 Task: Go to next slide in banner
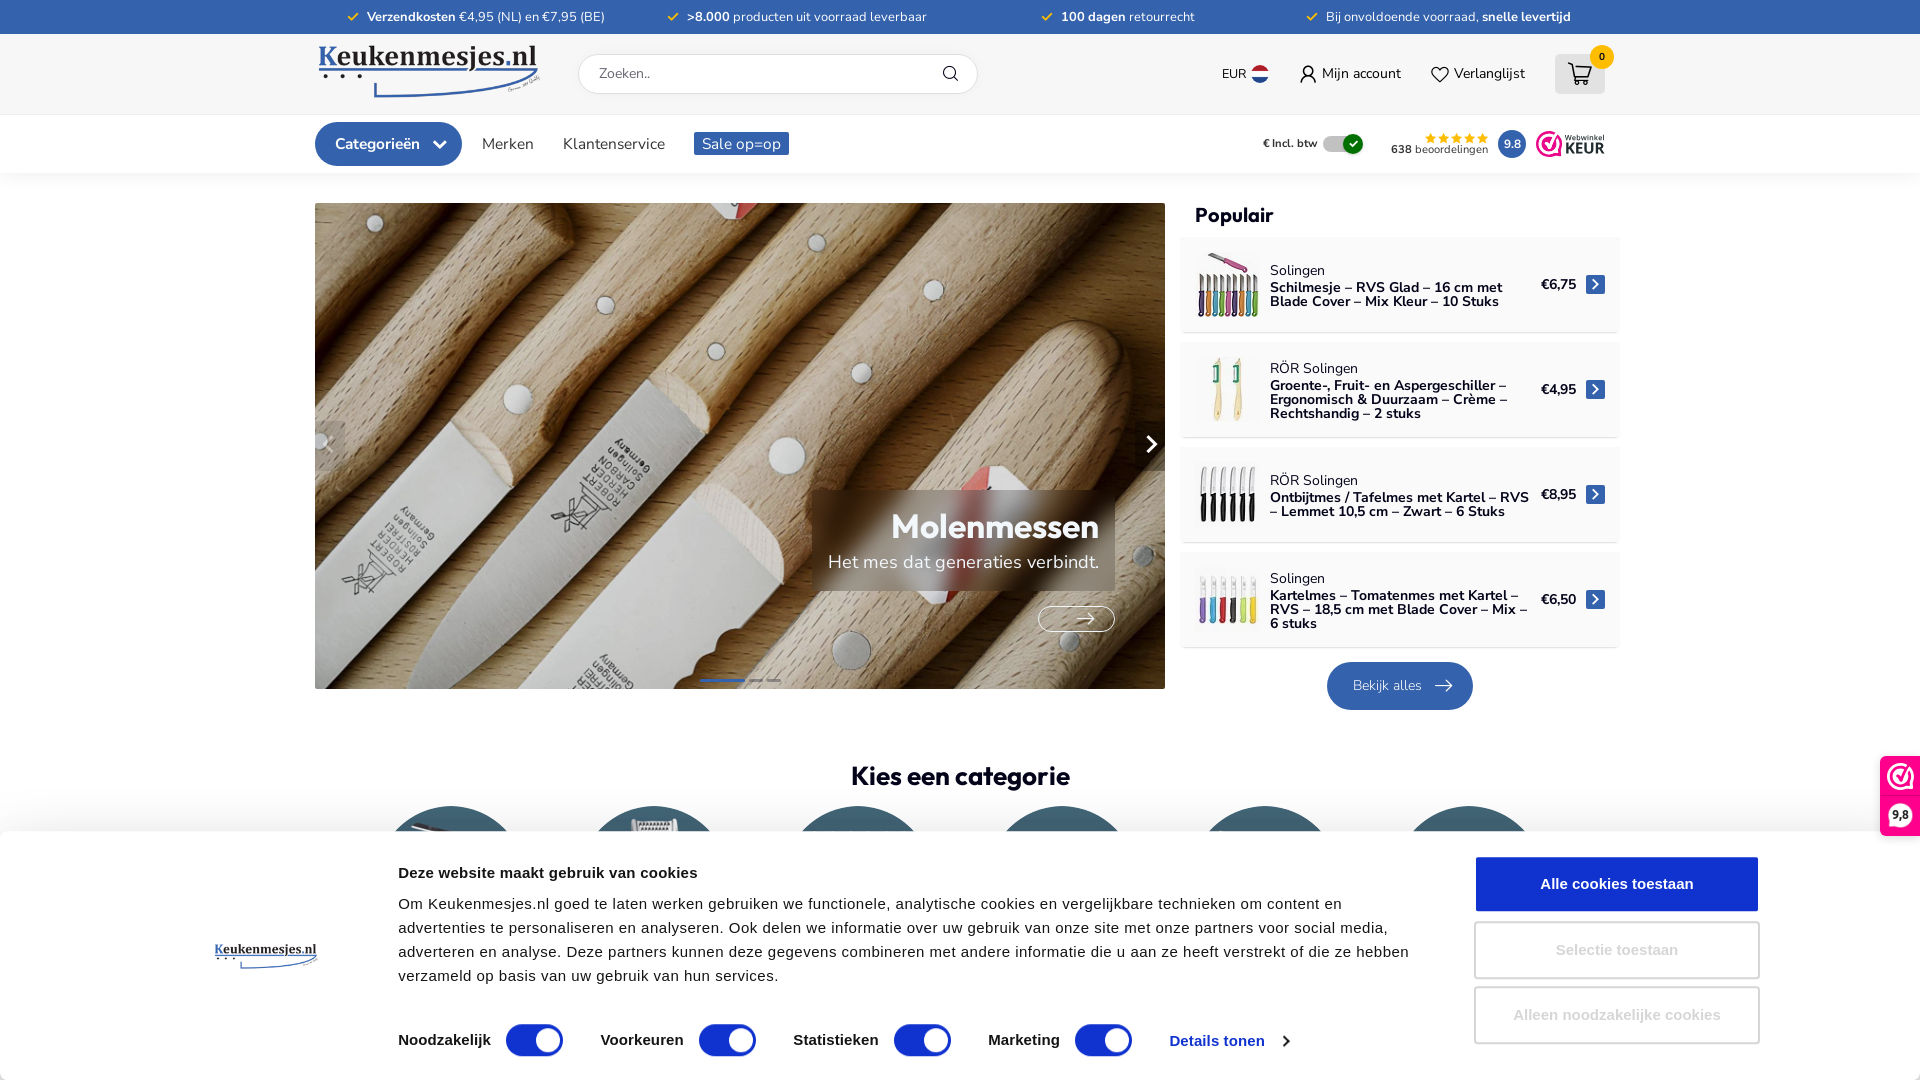pyautogui.click(x=1151, y=445)
